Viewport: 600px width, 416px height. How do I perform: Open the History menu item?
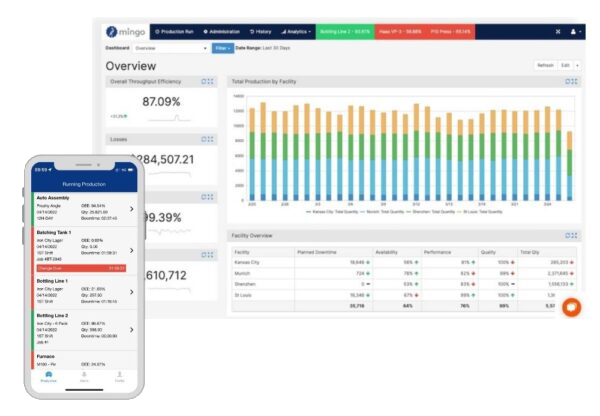pyautogui.click(x=261, y=32)
